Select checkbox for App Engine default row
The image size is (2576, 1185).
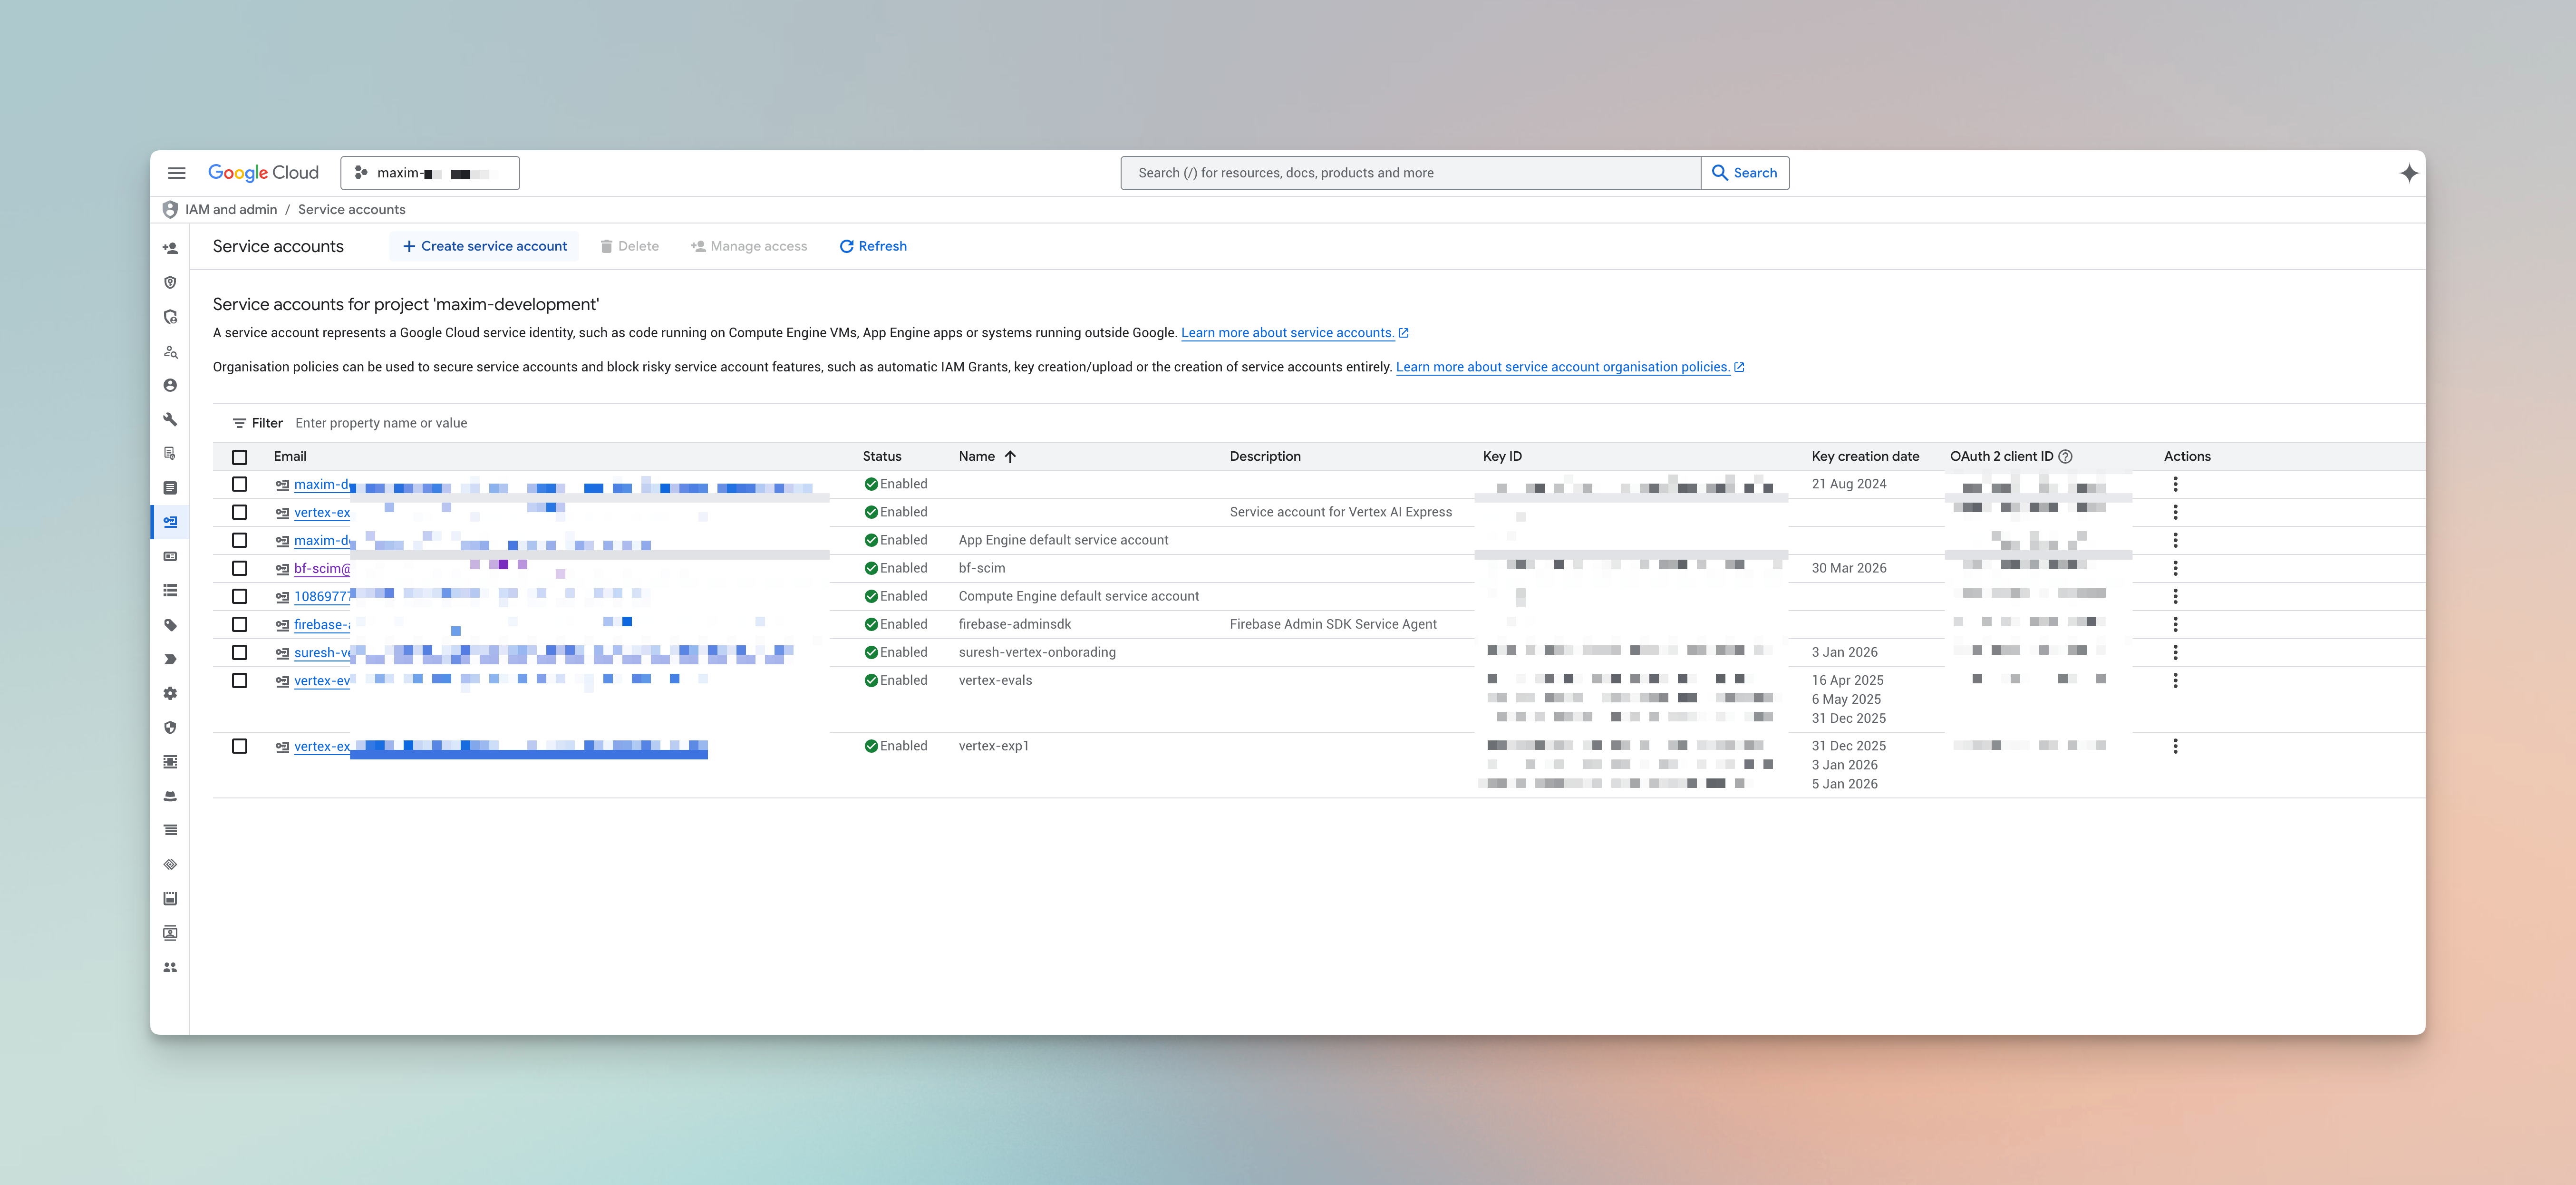coord(240,540)
